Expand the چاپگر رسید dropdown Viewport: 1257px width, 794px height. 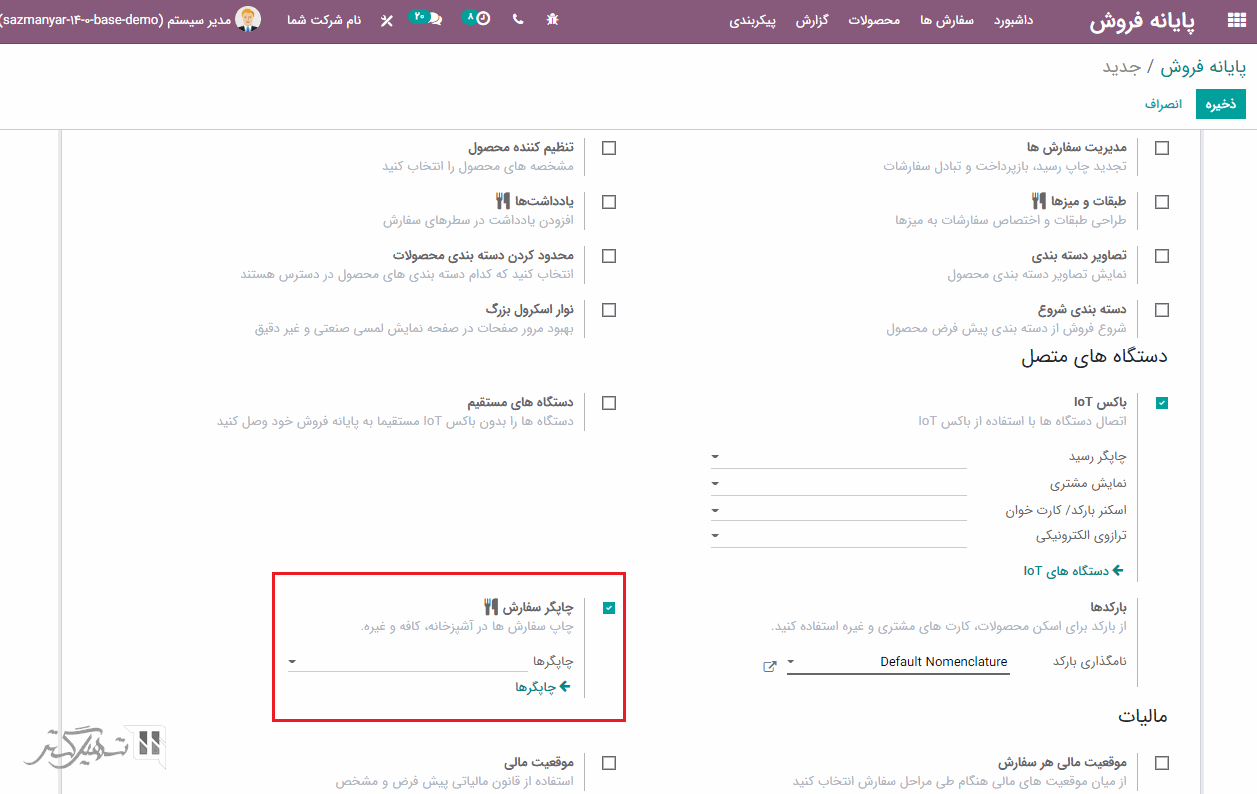(x=838, y=457)
